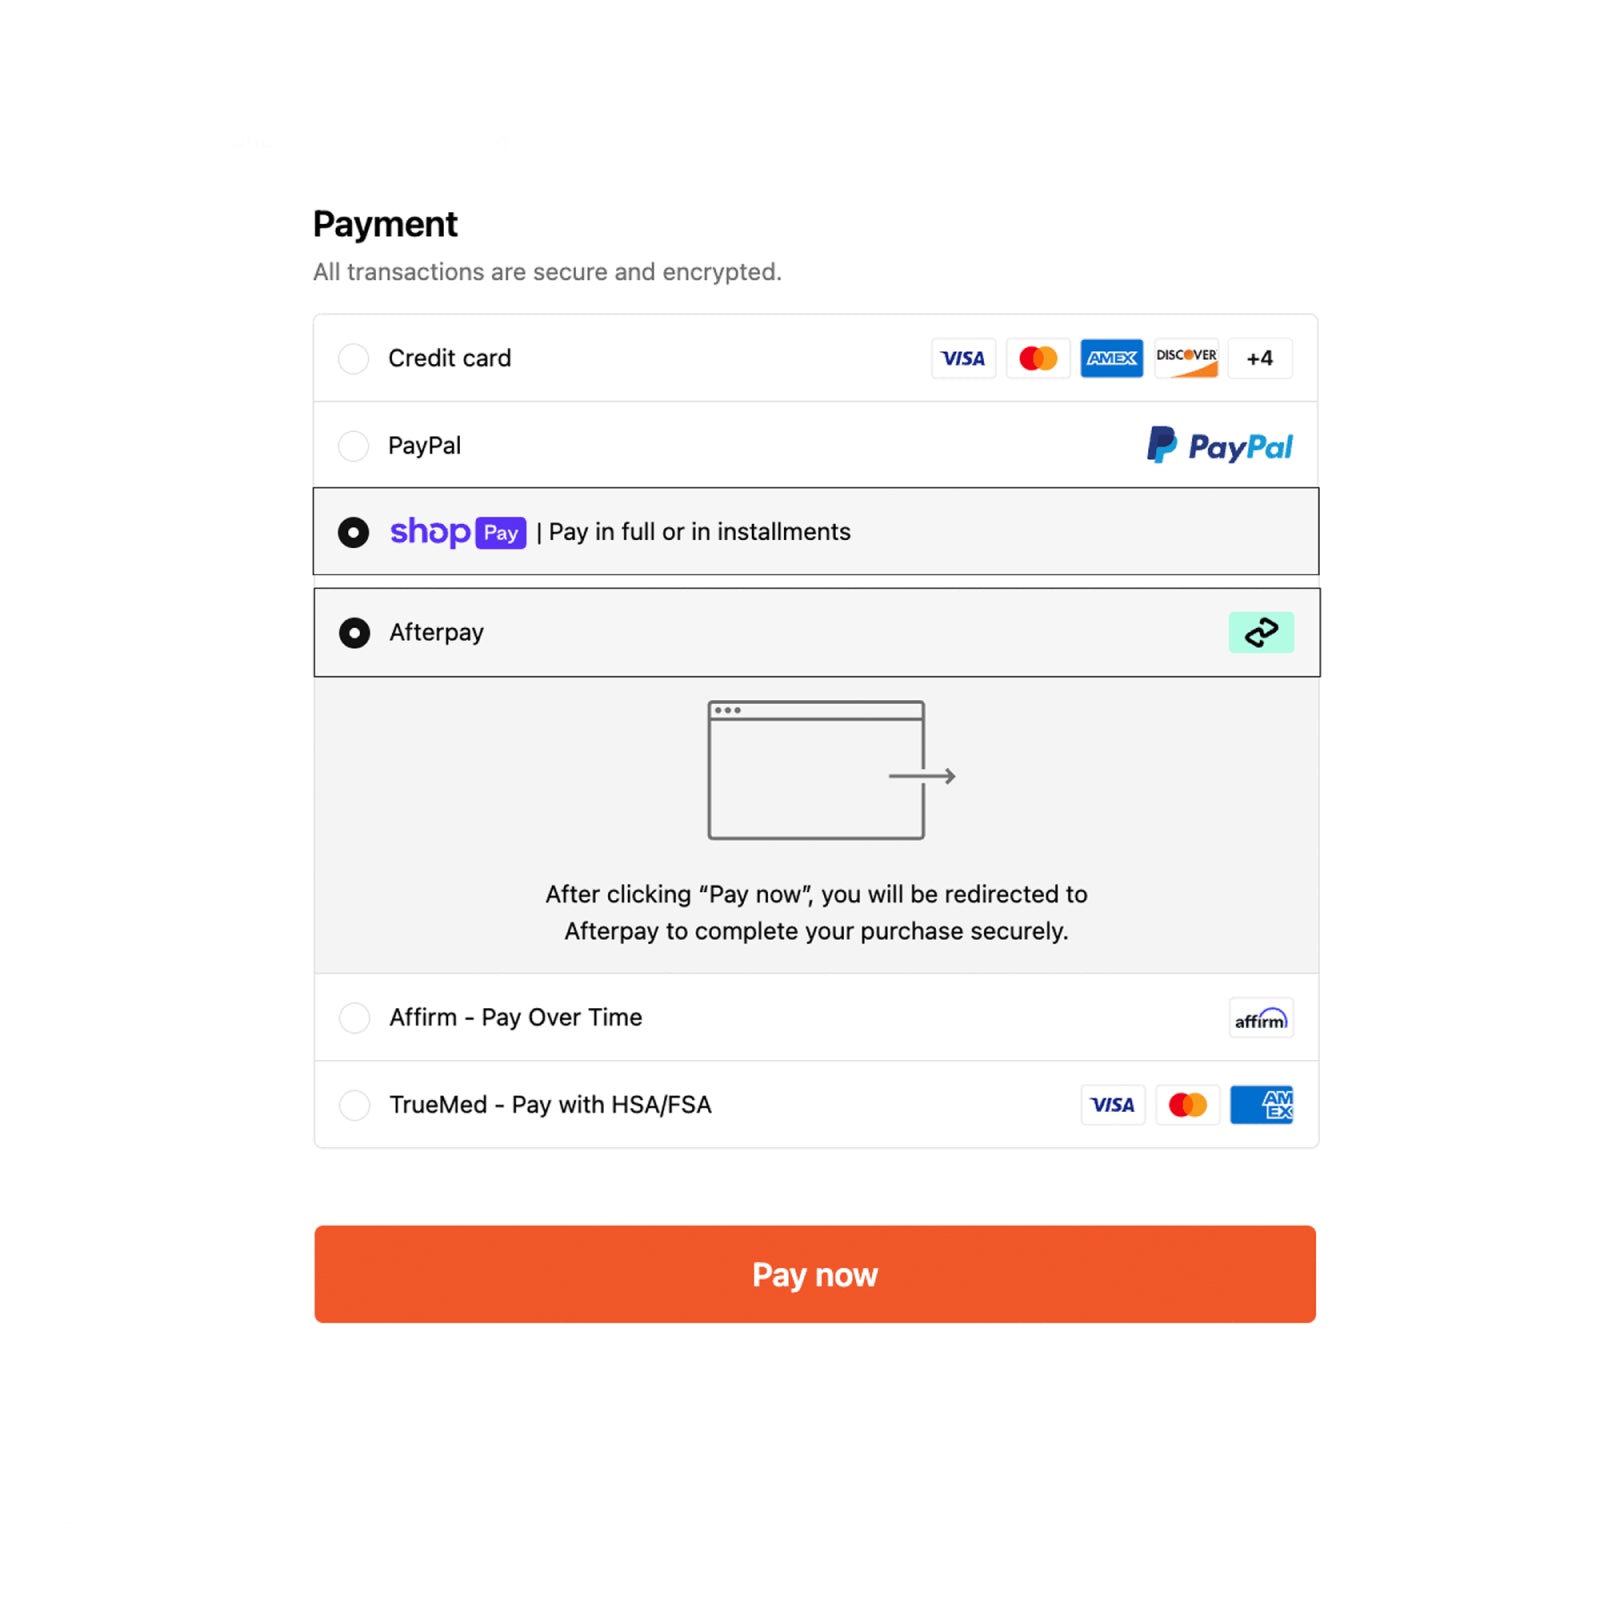Click the PayPal logo
The height and width of the screenshot is (1600, 1600).
click(x=1219, y=446)
